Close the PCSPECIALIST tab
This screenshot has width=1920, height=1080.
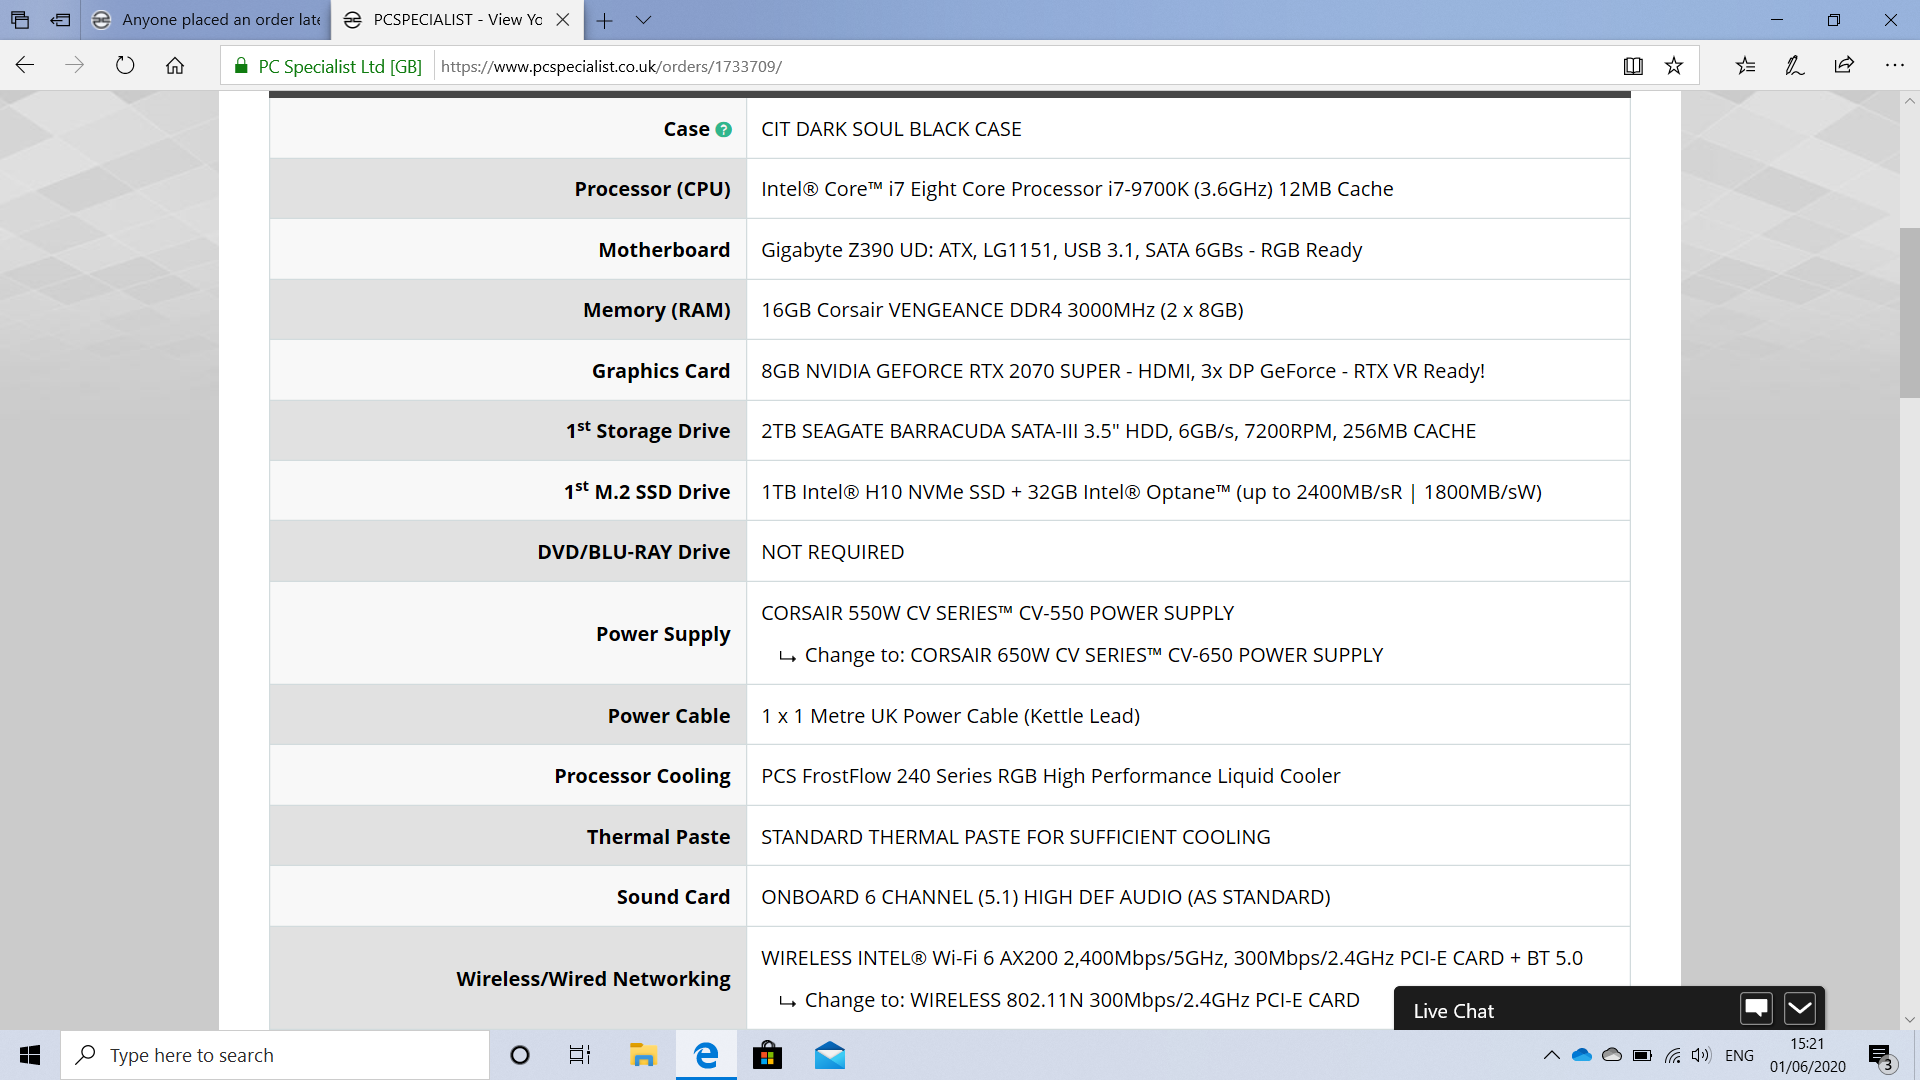(x=563, y=20)
